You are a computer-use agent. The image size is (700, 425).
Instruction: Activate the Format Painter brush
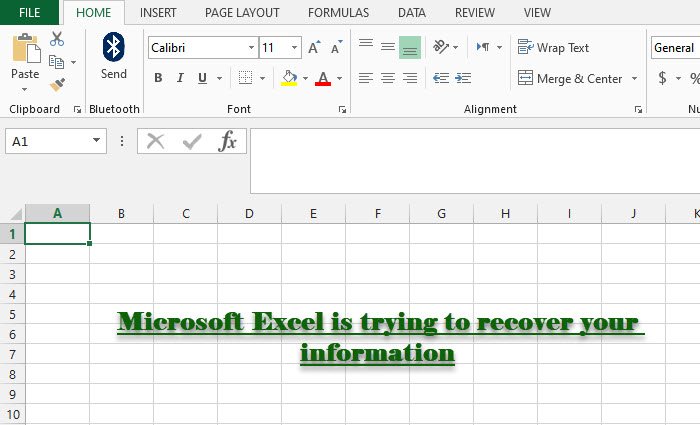(x=57, y=84)
